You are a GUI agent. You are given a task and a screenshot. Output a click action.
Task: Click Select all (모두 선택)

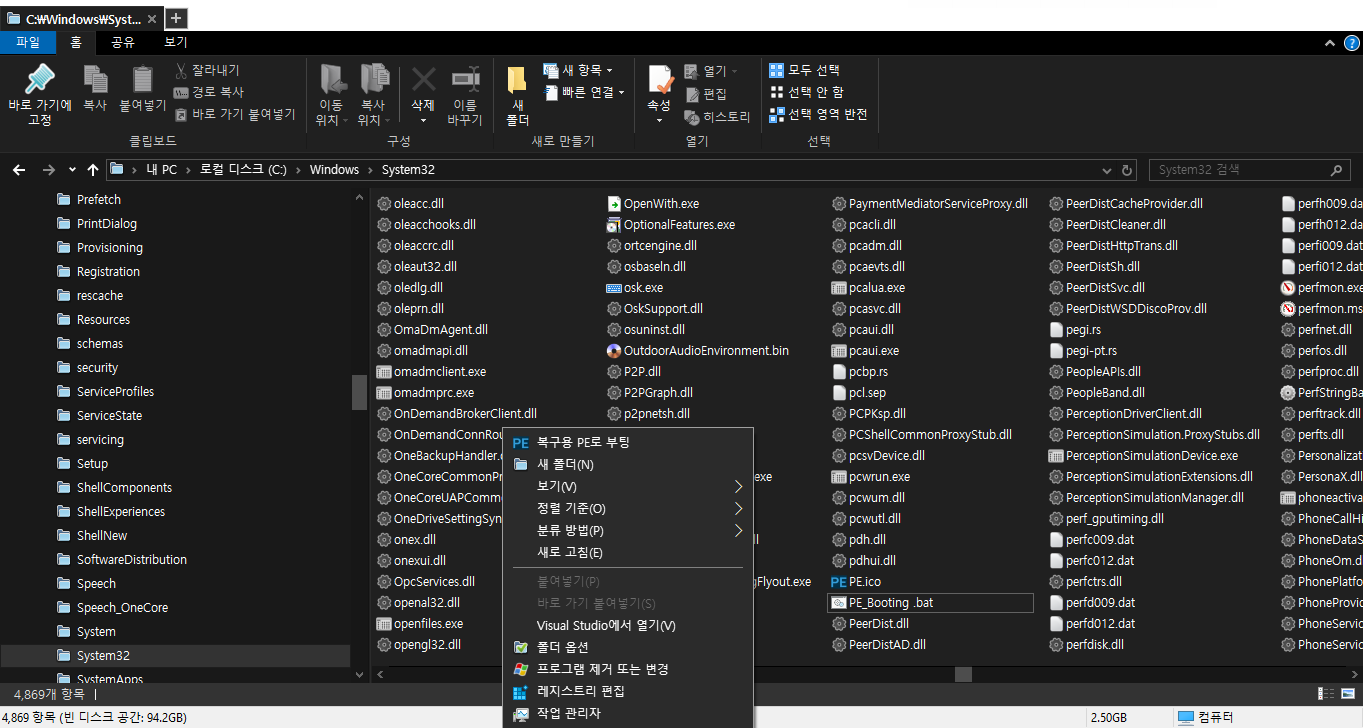pyautogui.click(x=805, y=70)
